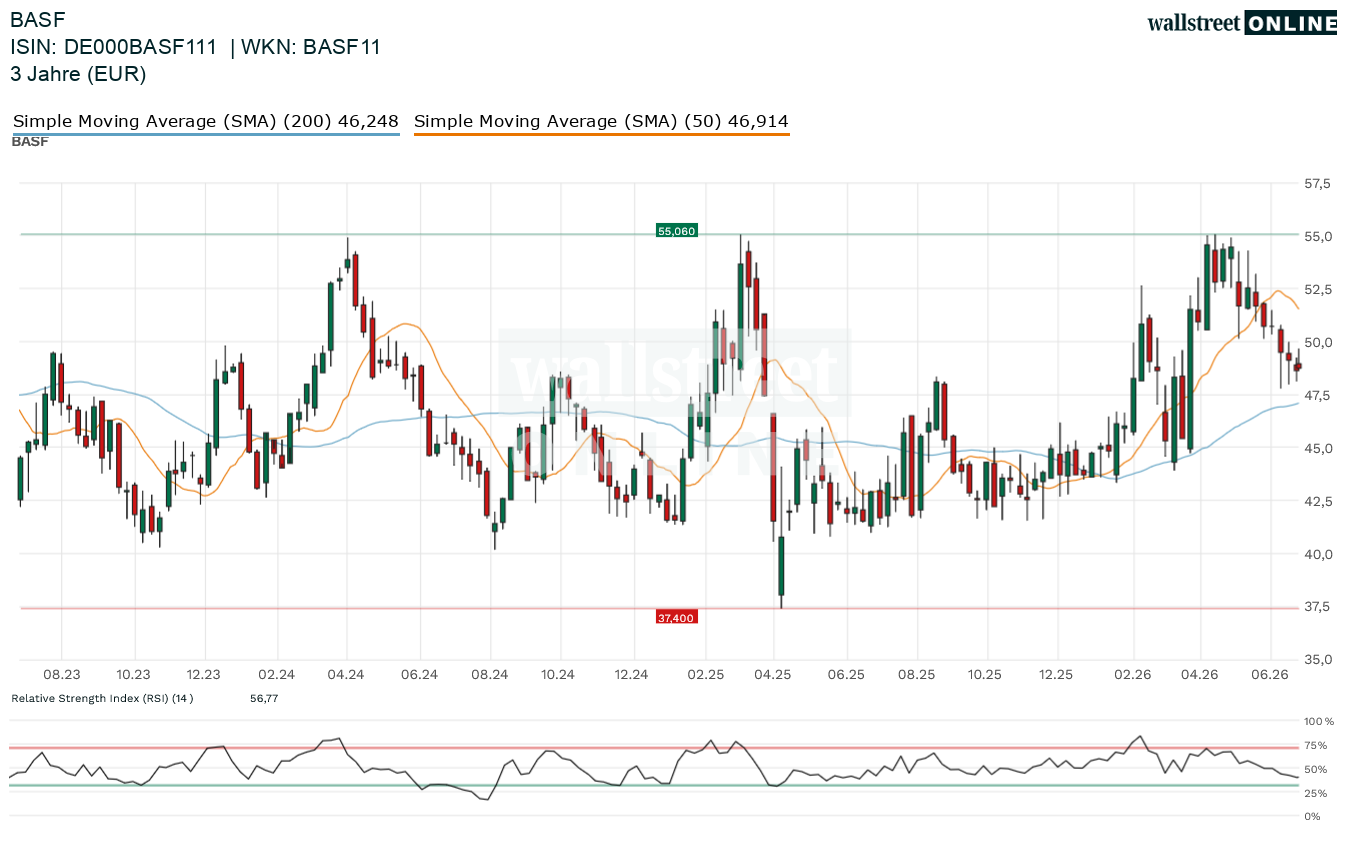Click the 04.25 date axis label

[773, 675]
